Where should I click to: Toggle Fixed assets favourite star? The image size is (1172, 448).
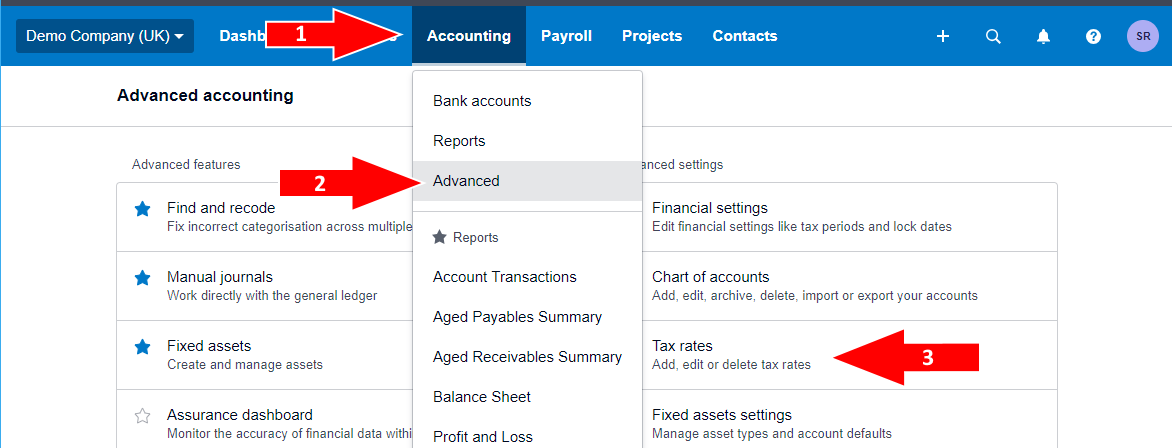[142, 347]
